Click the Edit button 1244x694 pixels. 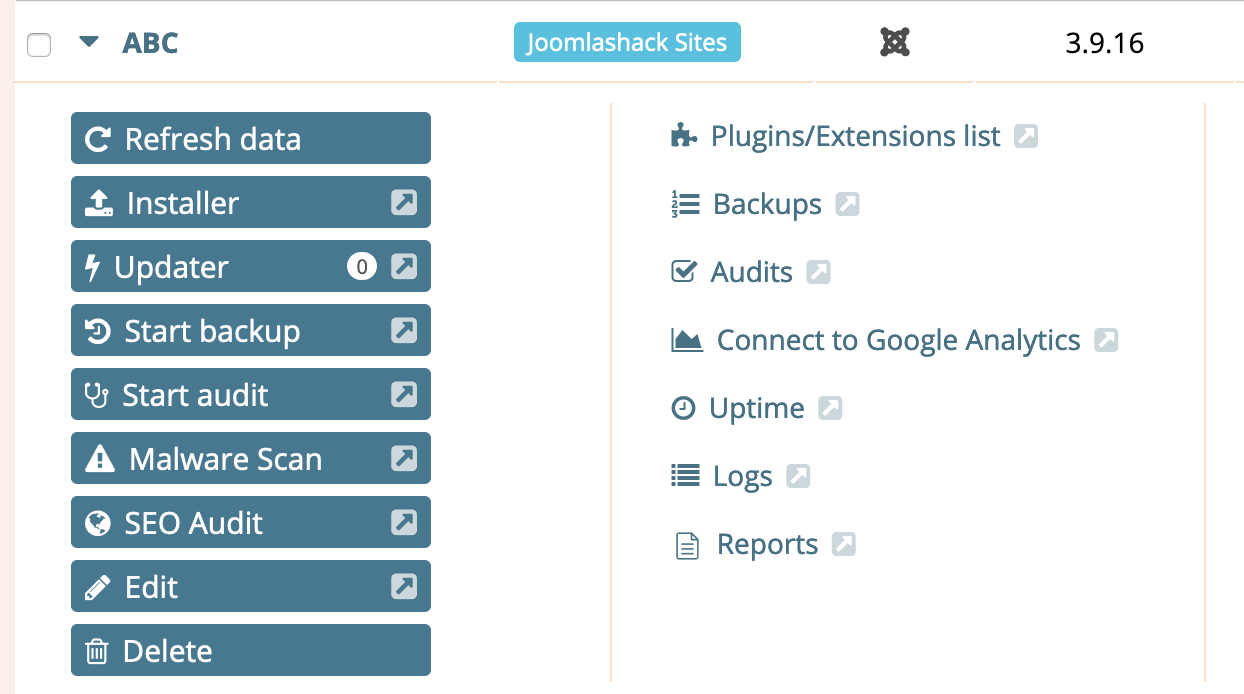(251, 586)
